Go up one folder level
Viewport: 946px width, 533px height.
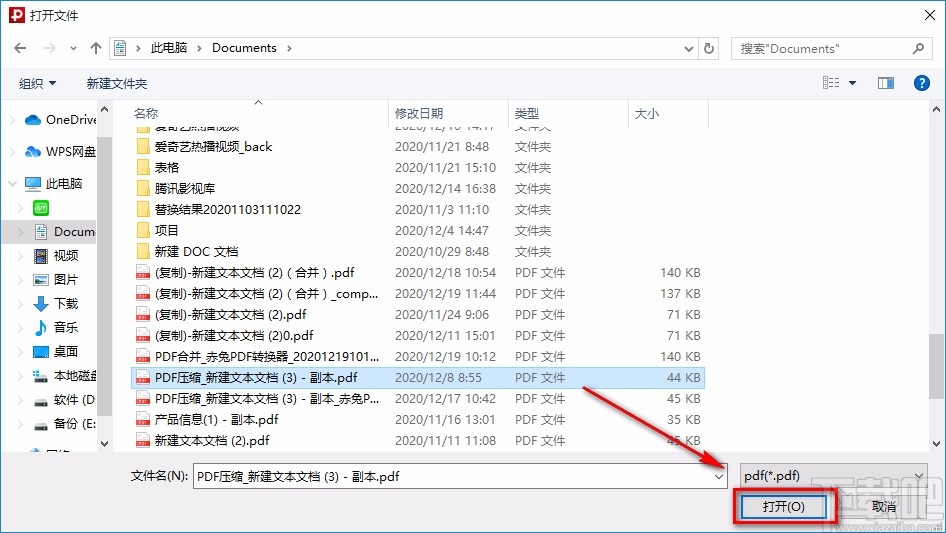95,48
